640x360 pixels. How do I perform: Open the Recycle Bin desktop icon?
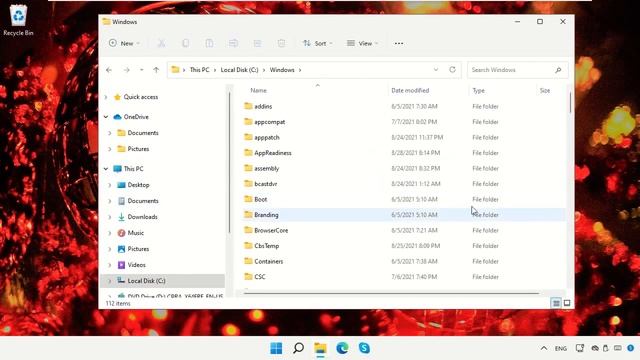18,20
